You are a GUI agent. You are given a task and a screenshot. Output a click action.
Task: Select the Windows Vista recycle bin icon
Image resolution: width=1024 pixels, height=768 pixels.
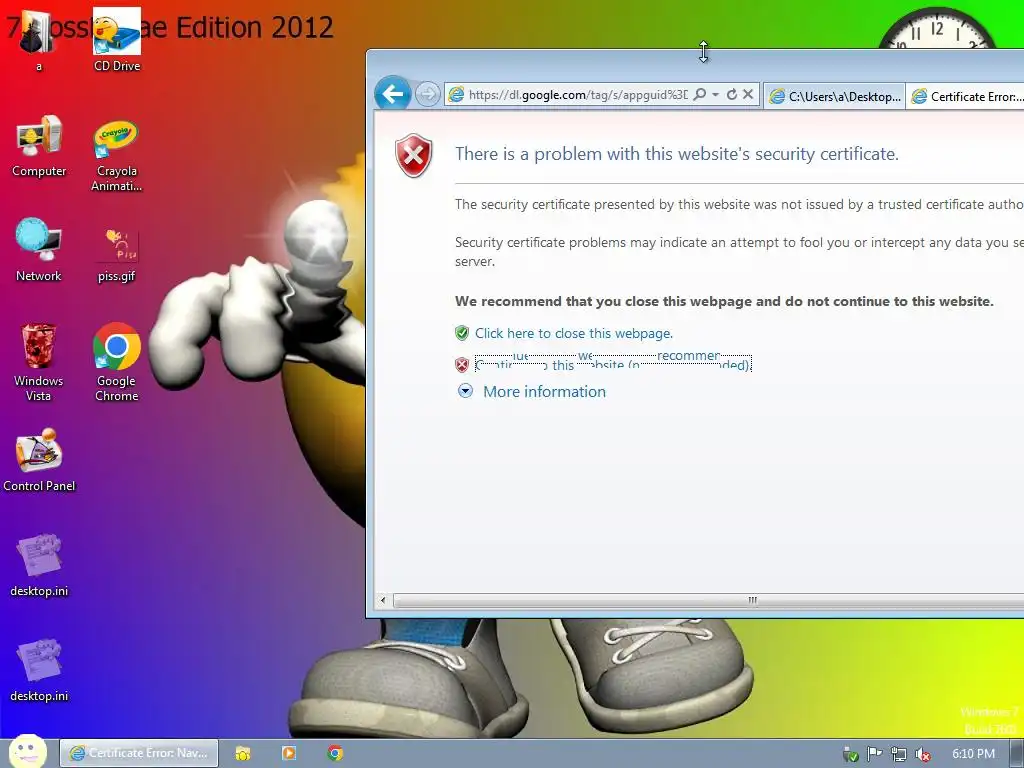pos(39,360)
